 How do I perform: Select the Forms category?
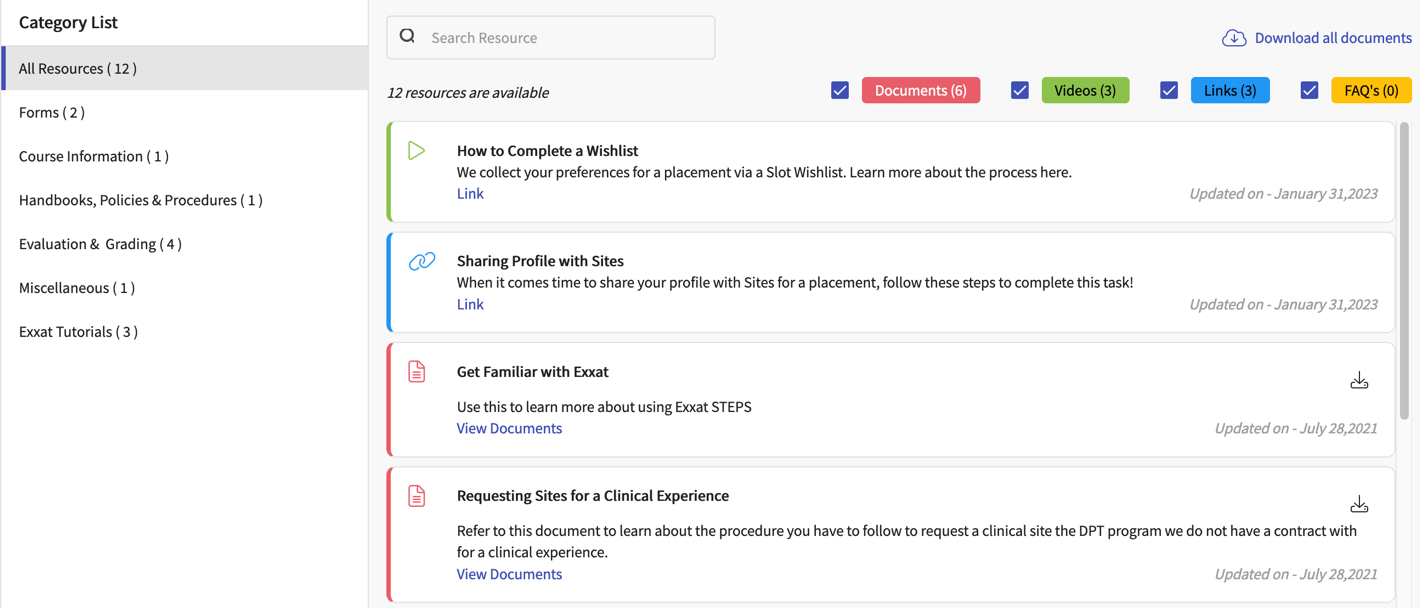51,112
